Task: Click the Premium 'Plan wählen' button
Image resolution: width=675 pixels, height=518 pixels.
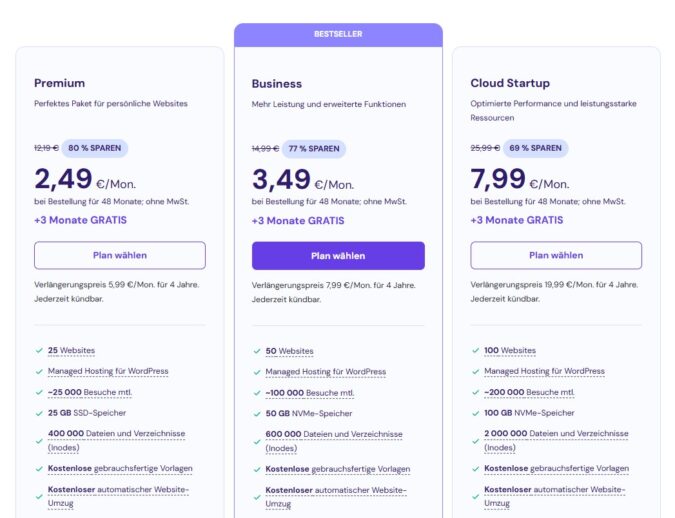Action: 120,255
